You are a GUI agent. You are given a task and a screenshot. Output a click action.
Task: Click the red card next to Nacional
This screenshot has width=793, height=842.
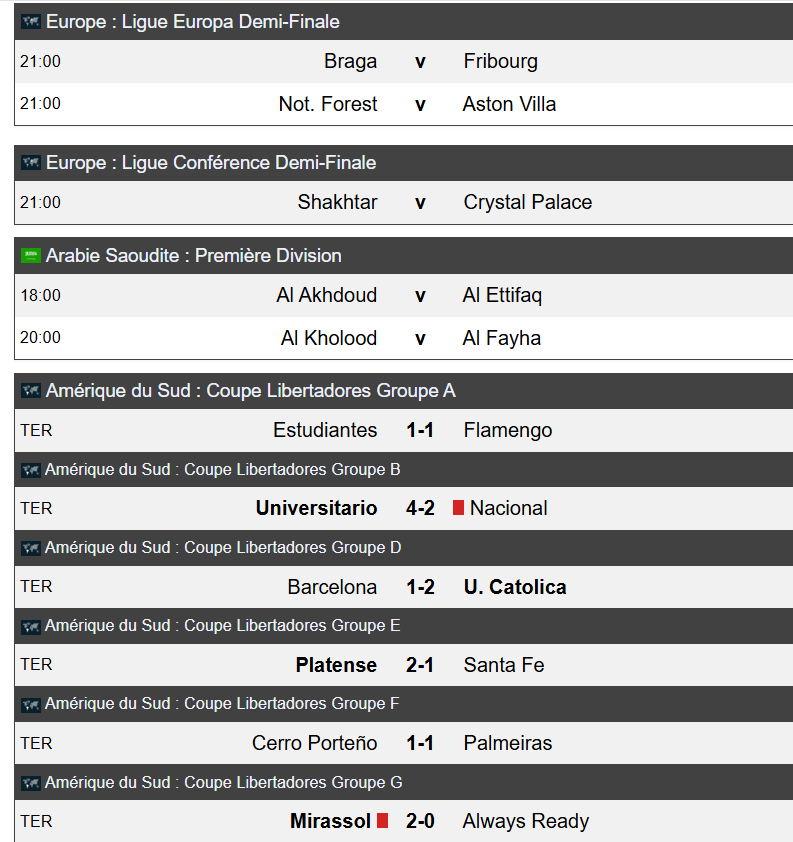pos(458,508)
